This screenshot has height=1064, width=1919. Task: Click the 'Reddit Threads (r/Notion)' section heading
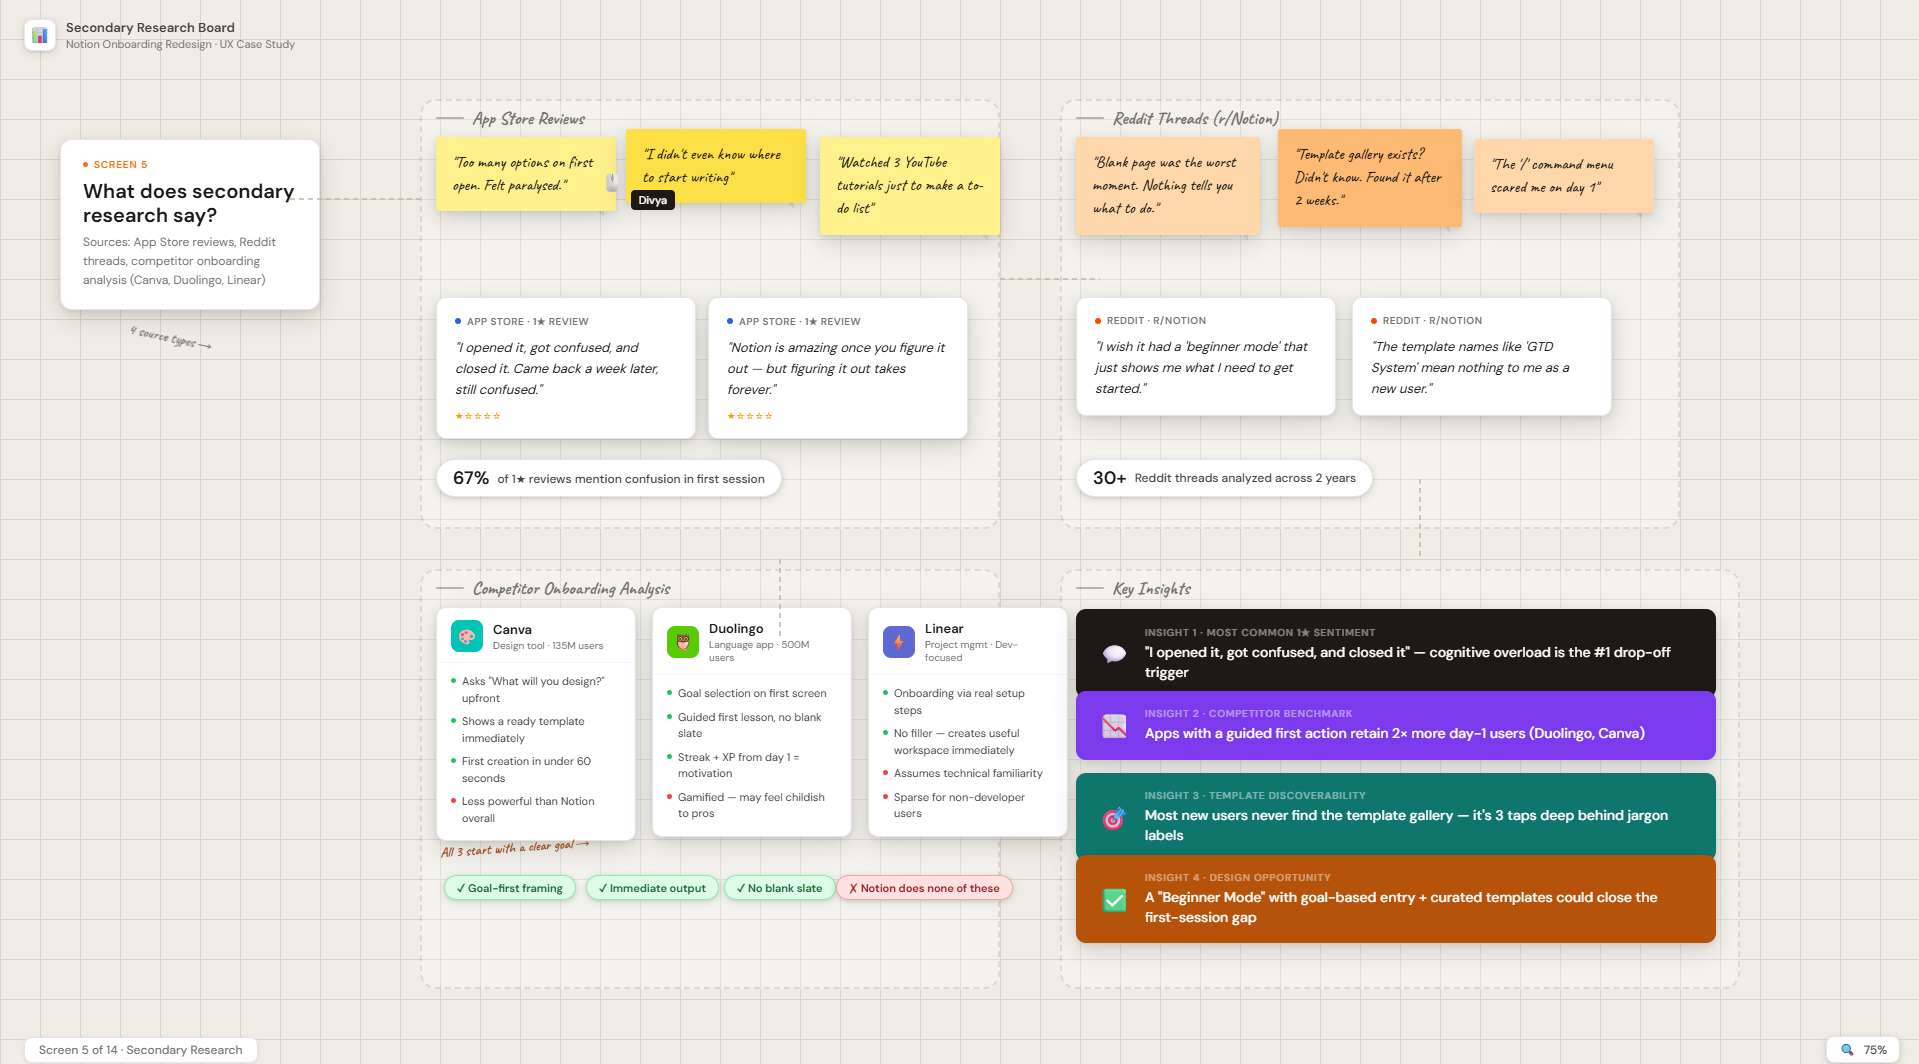(x=1196, y=119)
